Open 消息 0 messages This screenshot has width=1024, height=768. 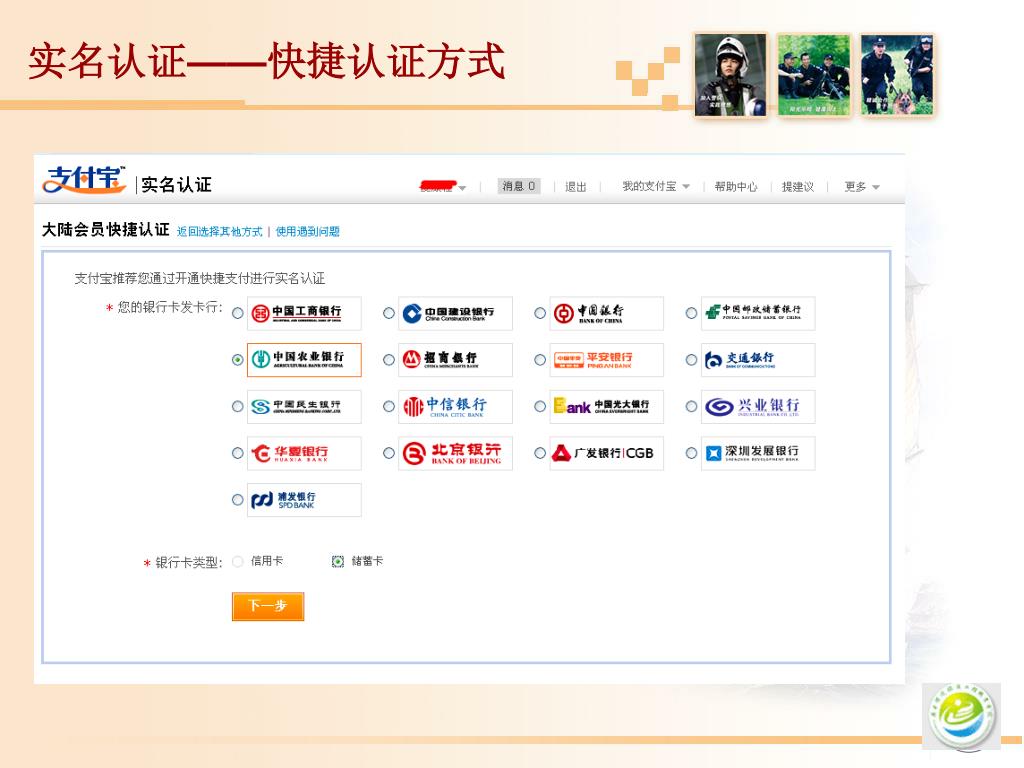pyautogui.click(x=519, y=186)
